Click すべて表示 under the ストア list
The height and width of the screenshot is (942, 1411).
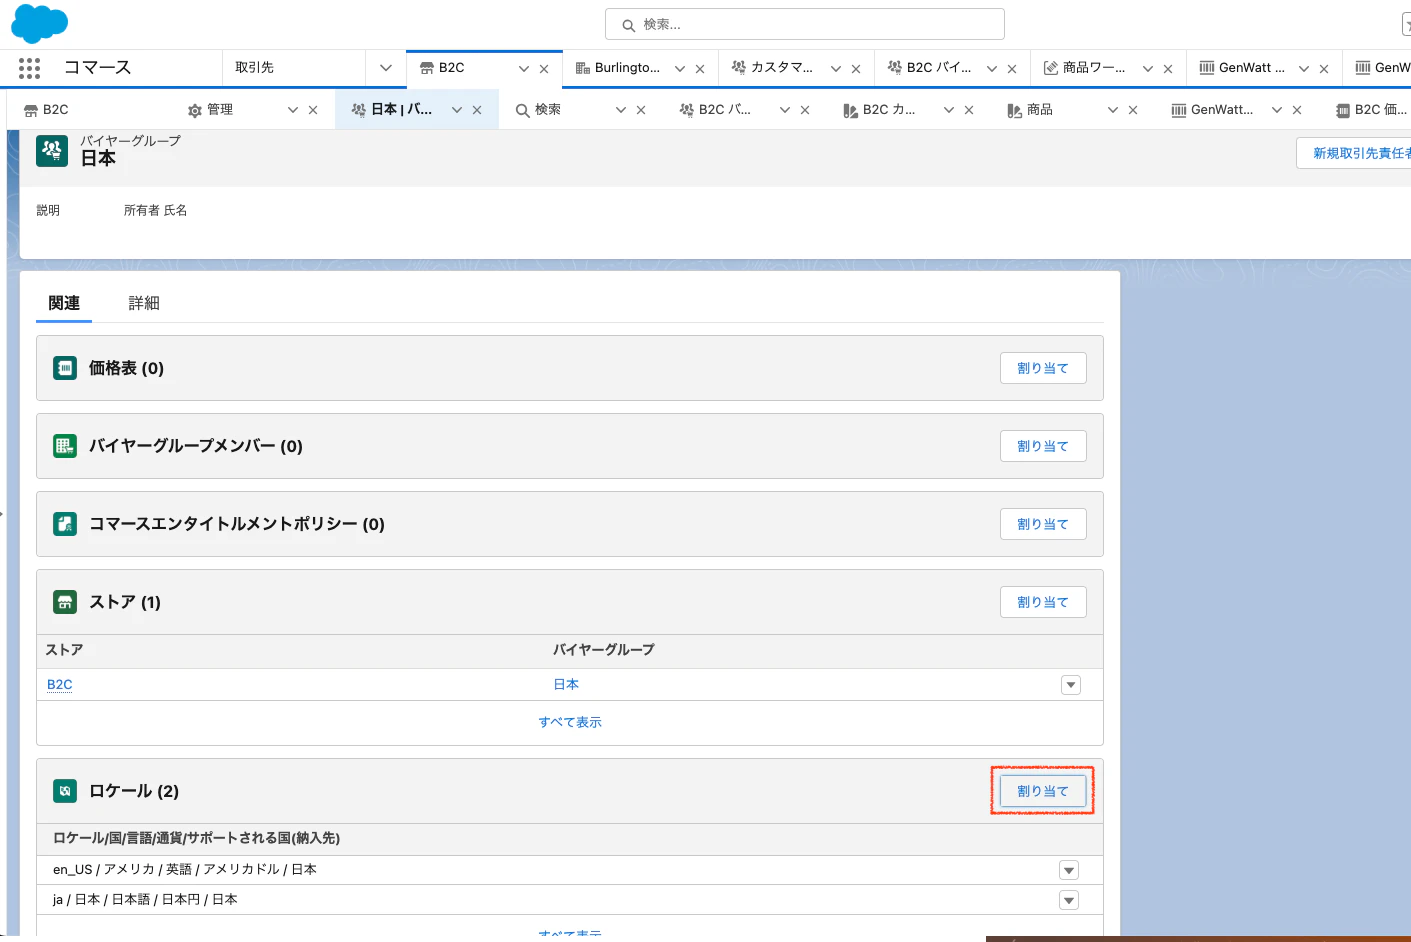click(x=570, y=722)
